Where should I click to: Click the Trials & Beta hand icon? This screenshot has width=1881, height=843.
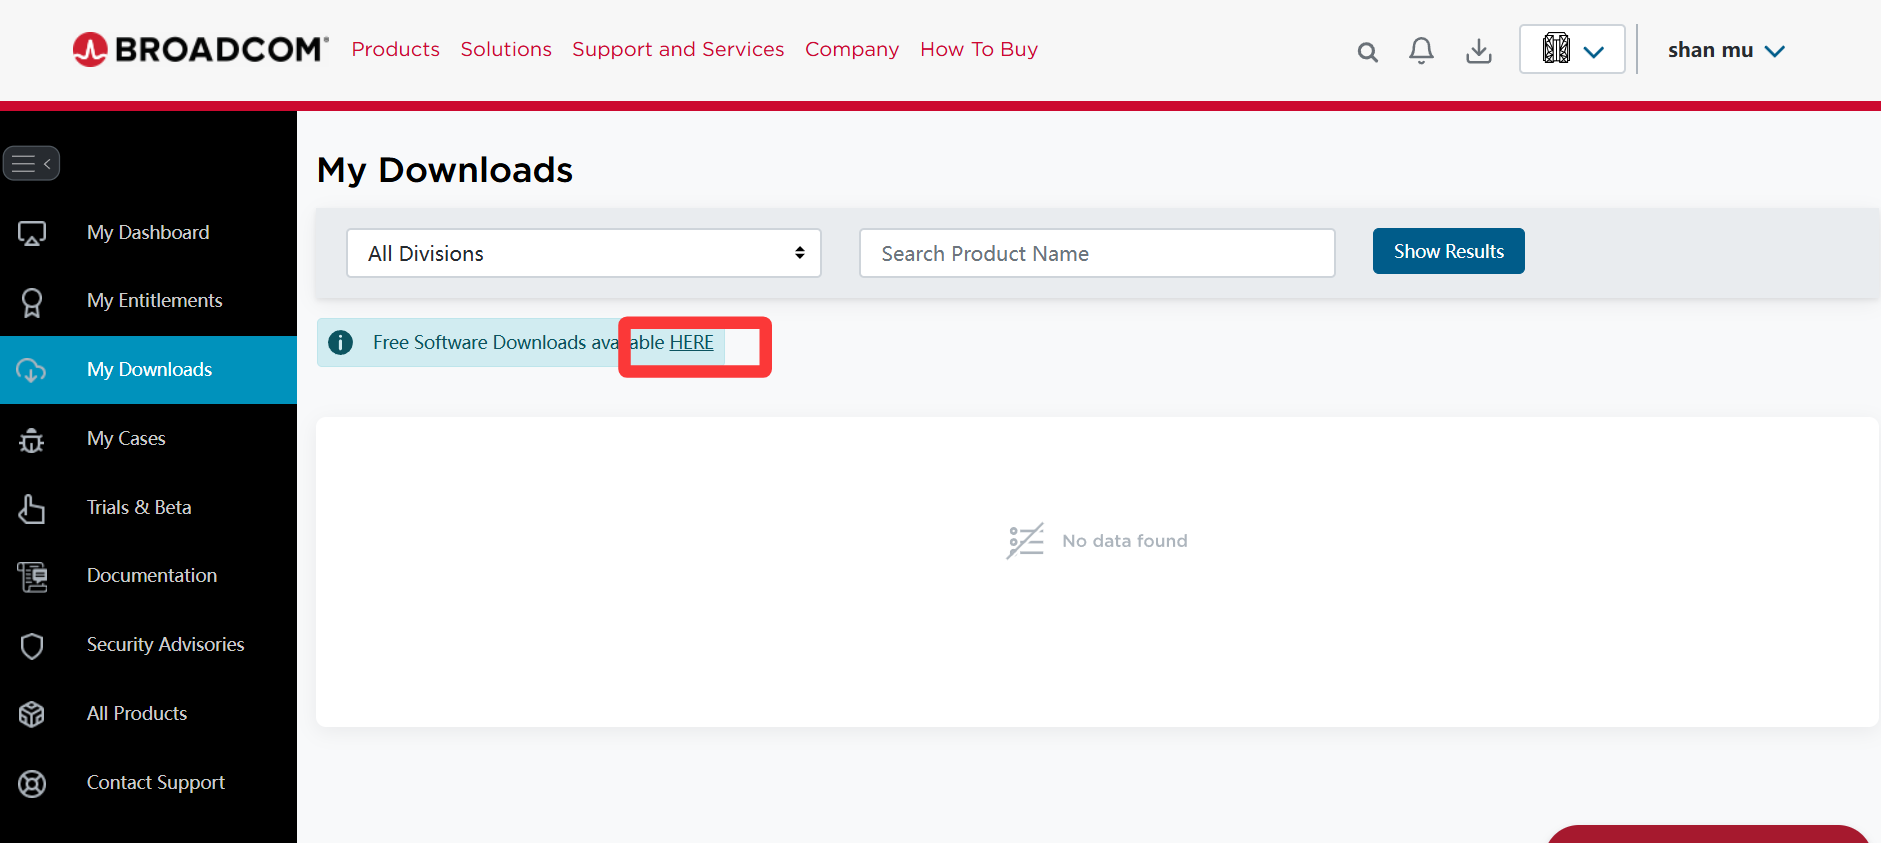tap(32, 508)
